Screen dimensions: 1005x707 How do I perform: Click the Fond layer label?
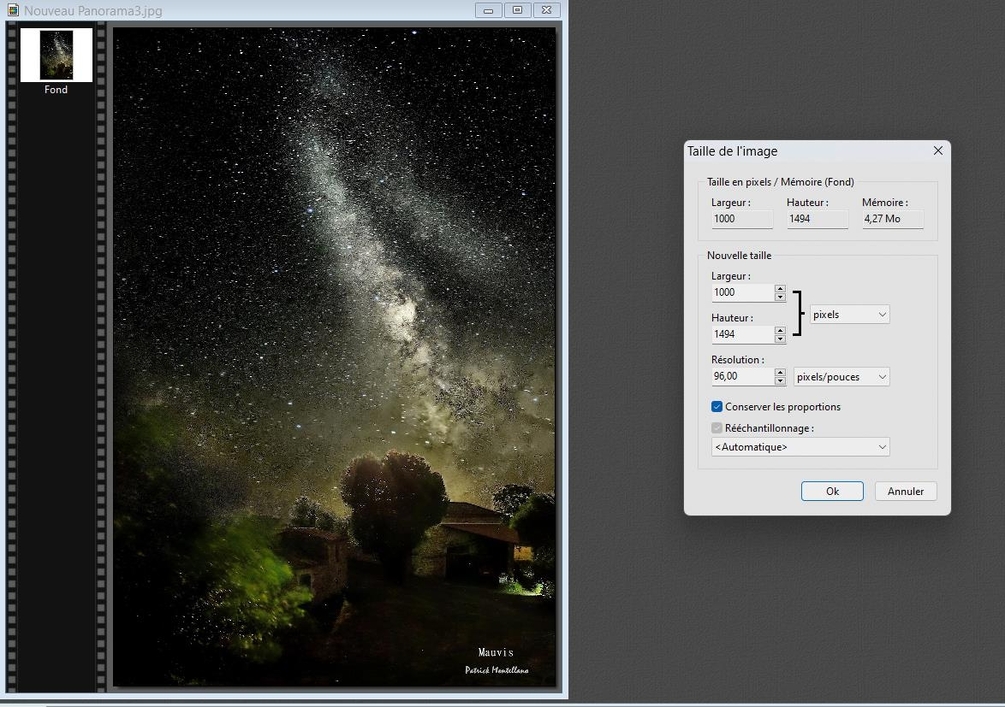click(56, 90)
